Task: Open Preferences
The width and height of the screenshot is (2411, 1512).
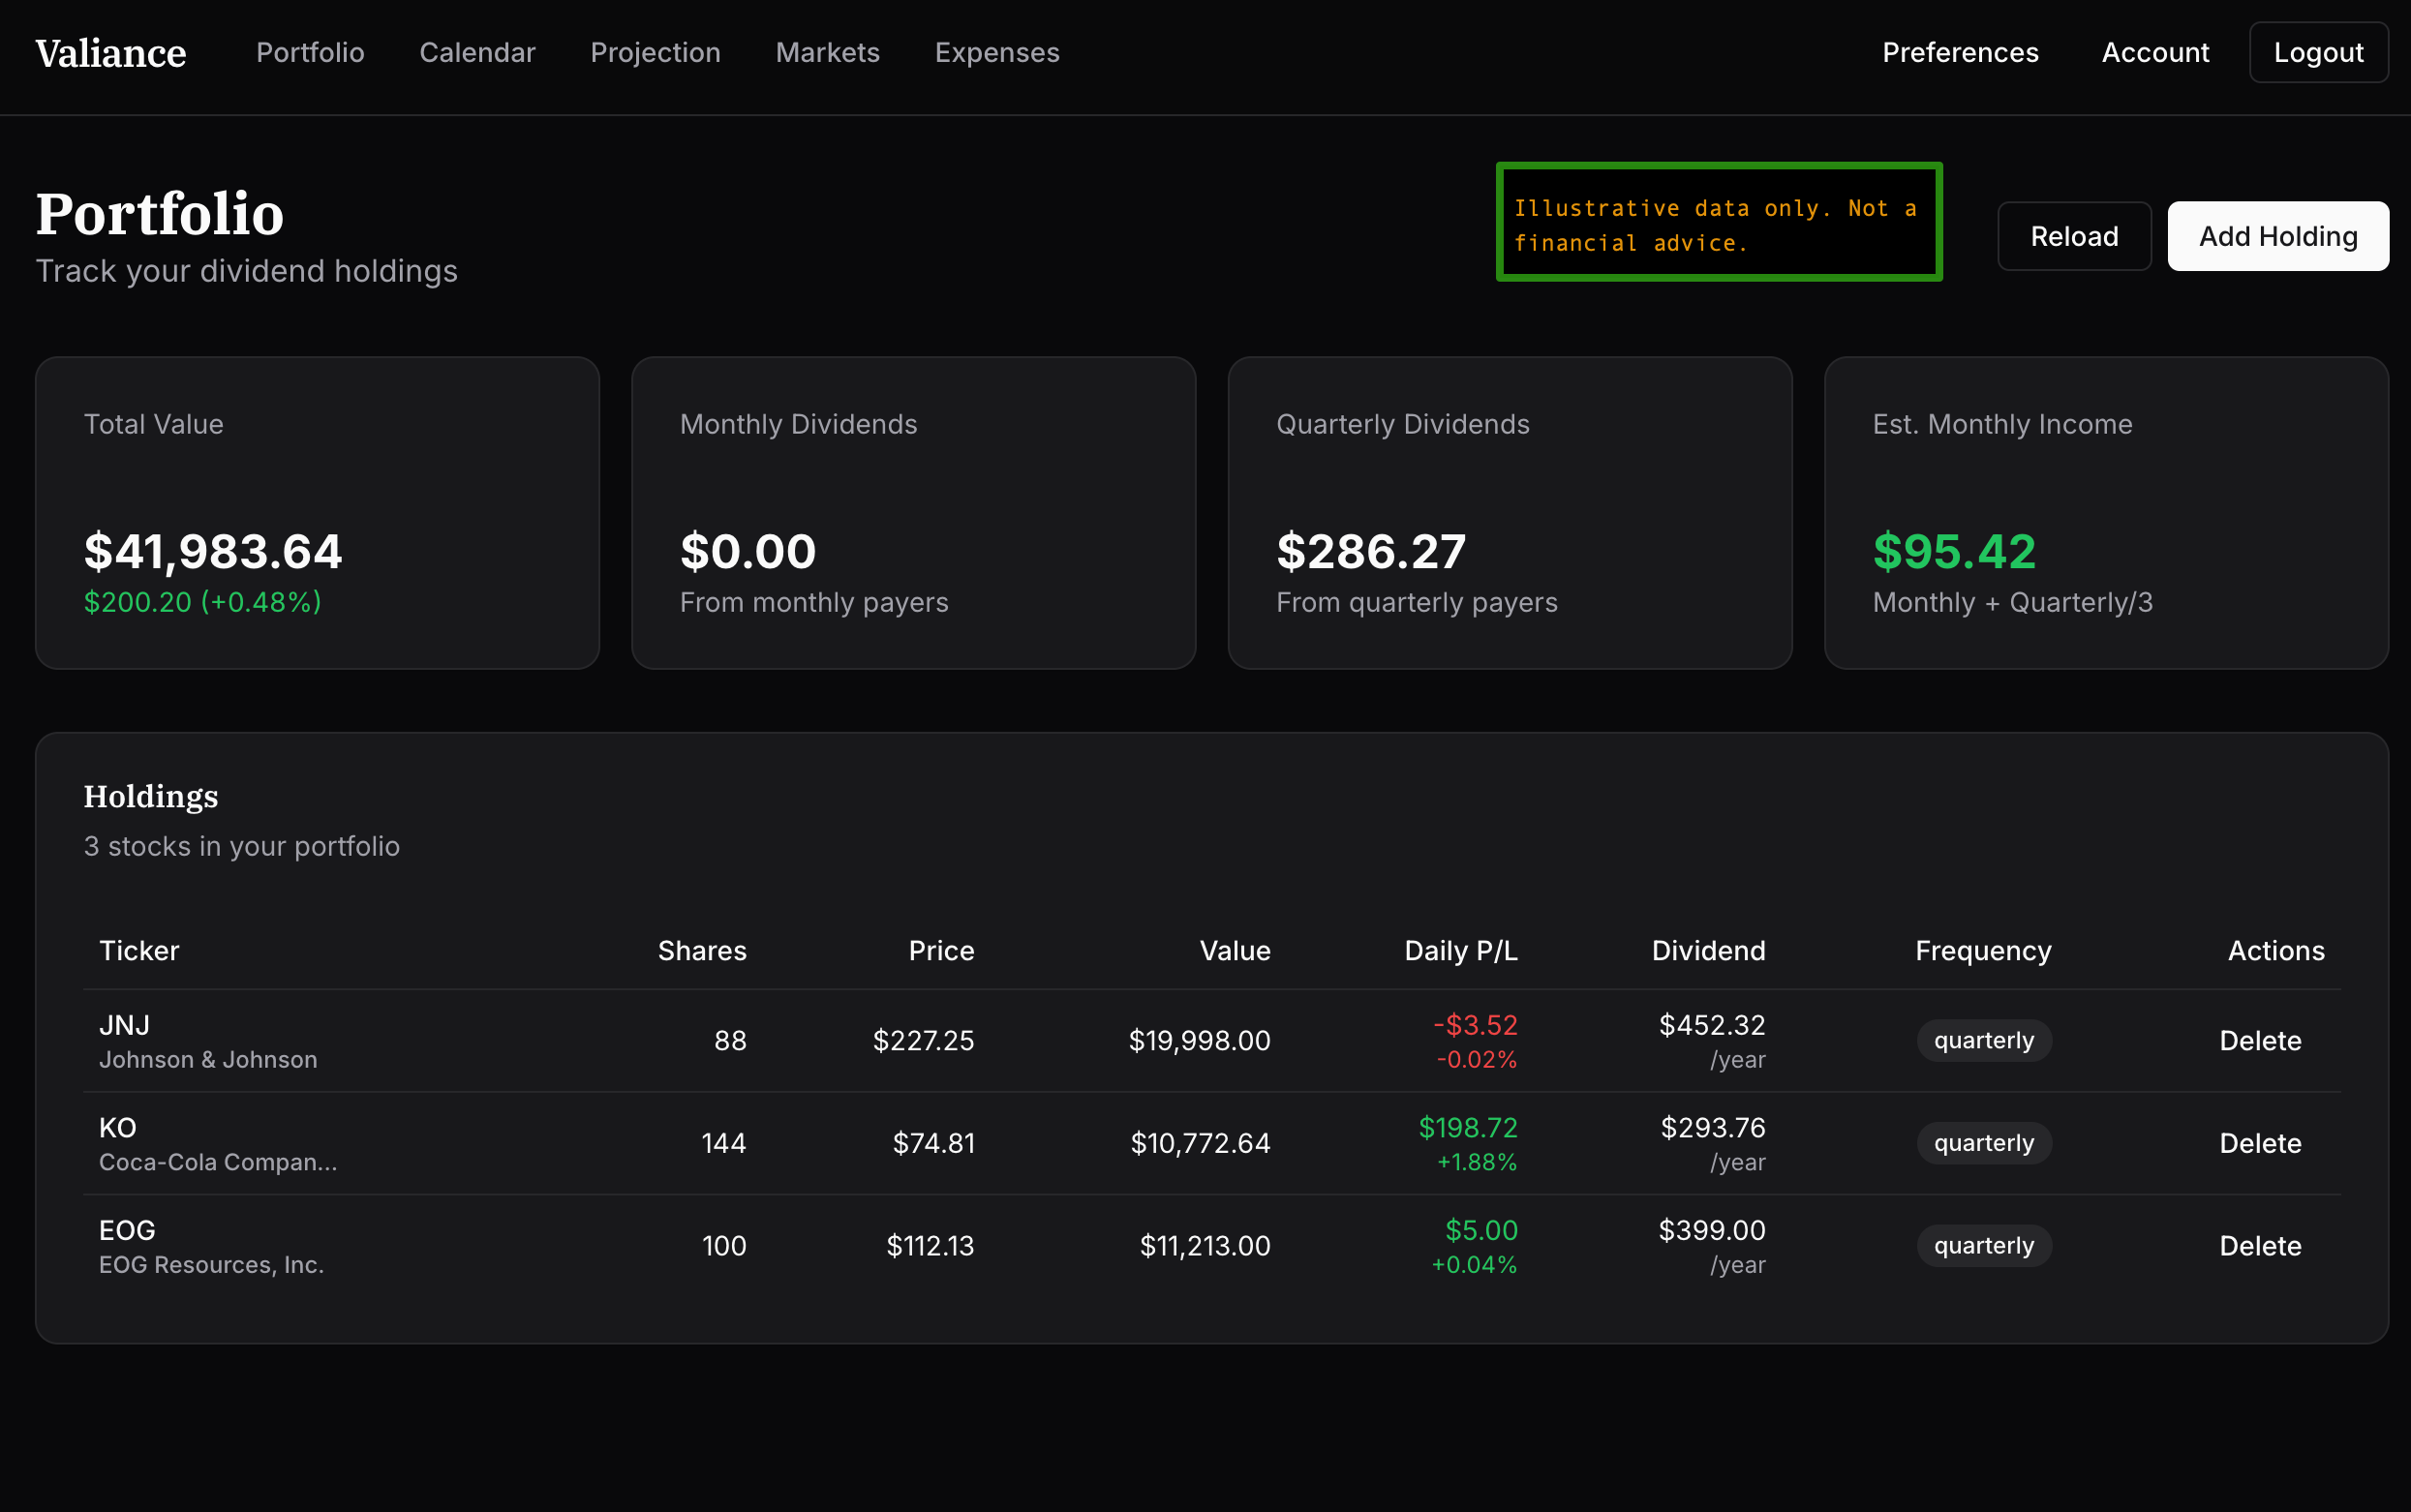Action: click(x=1959, y=53)
